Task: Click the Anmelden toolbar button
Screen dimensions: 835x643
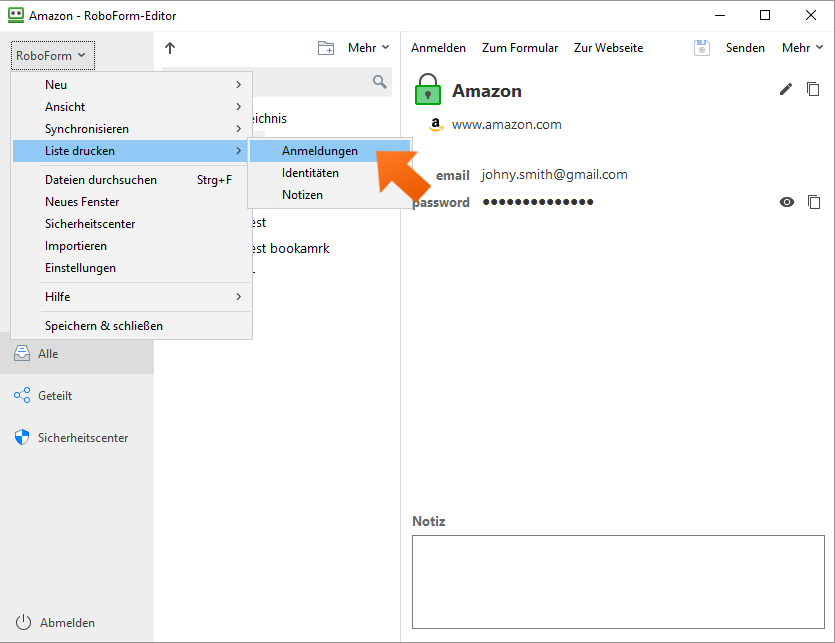Action: point(438,48)
